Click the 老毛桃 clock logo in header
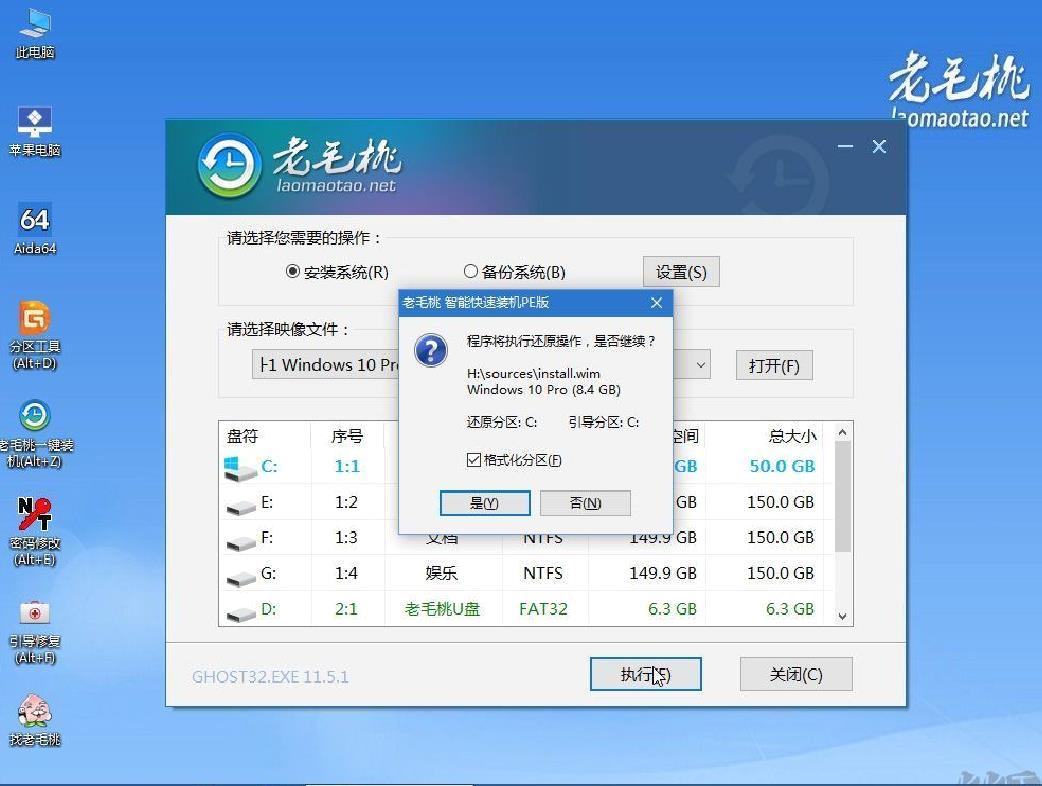The image size is (1042, 786). pyautogui.click(x=229, y=165)
